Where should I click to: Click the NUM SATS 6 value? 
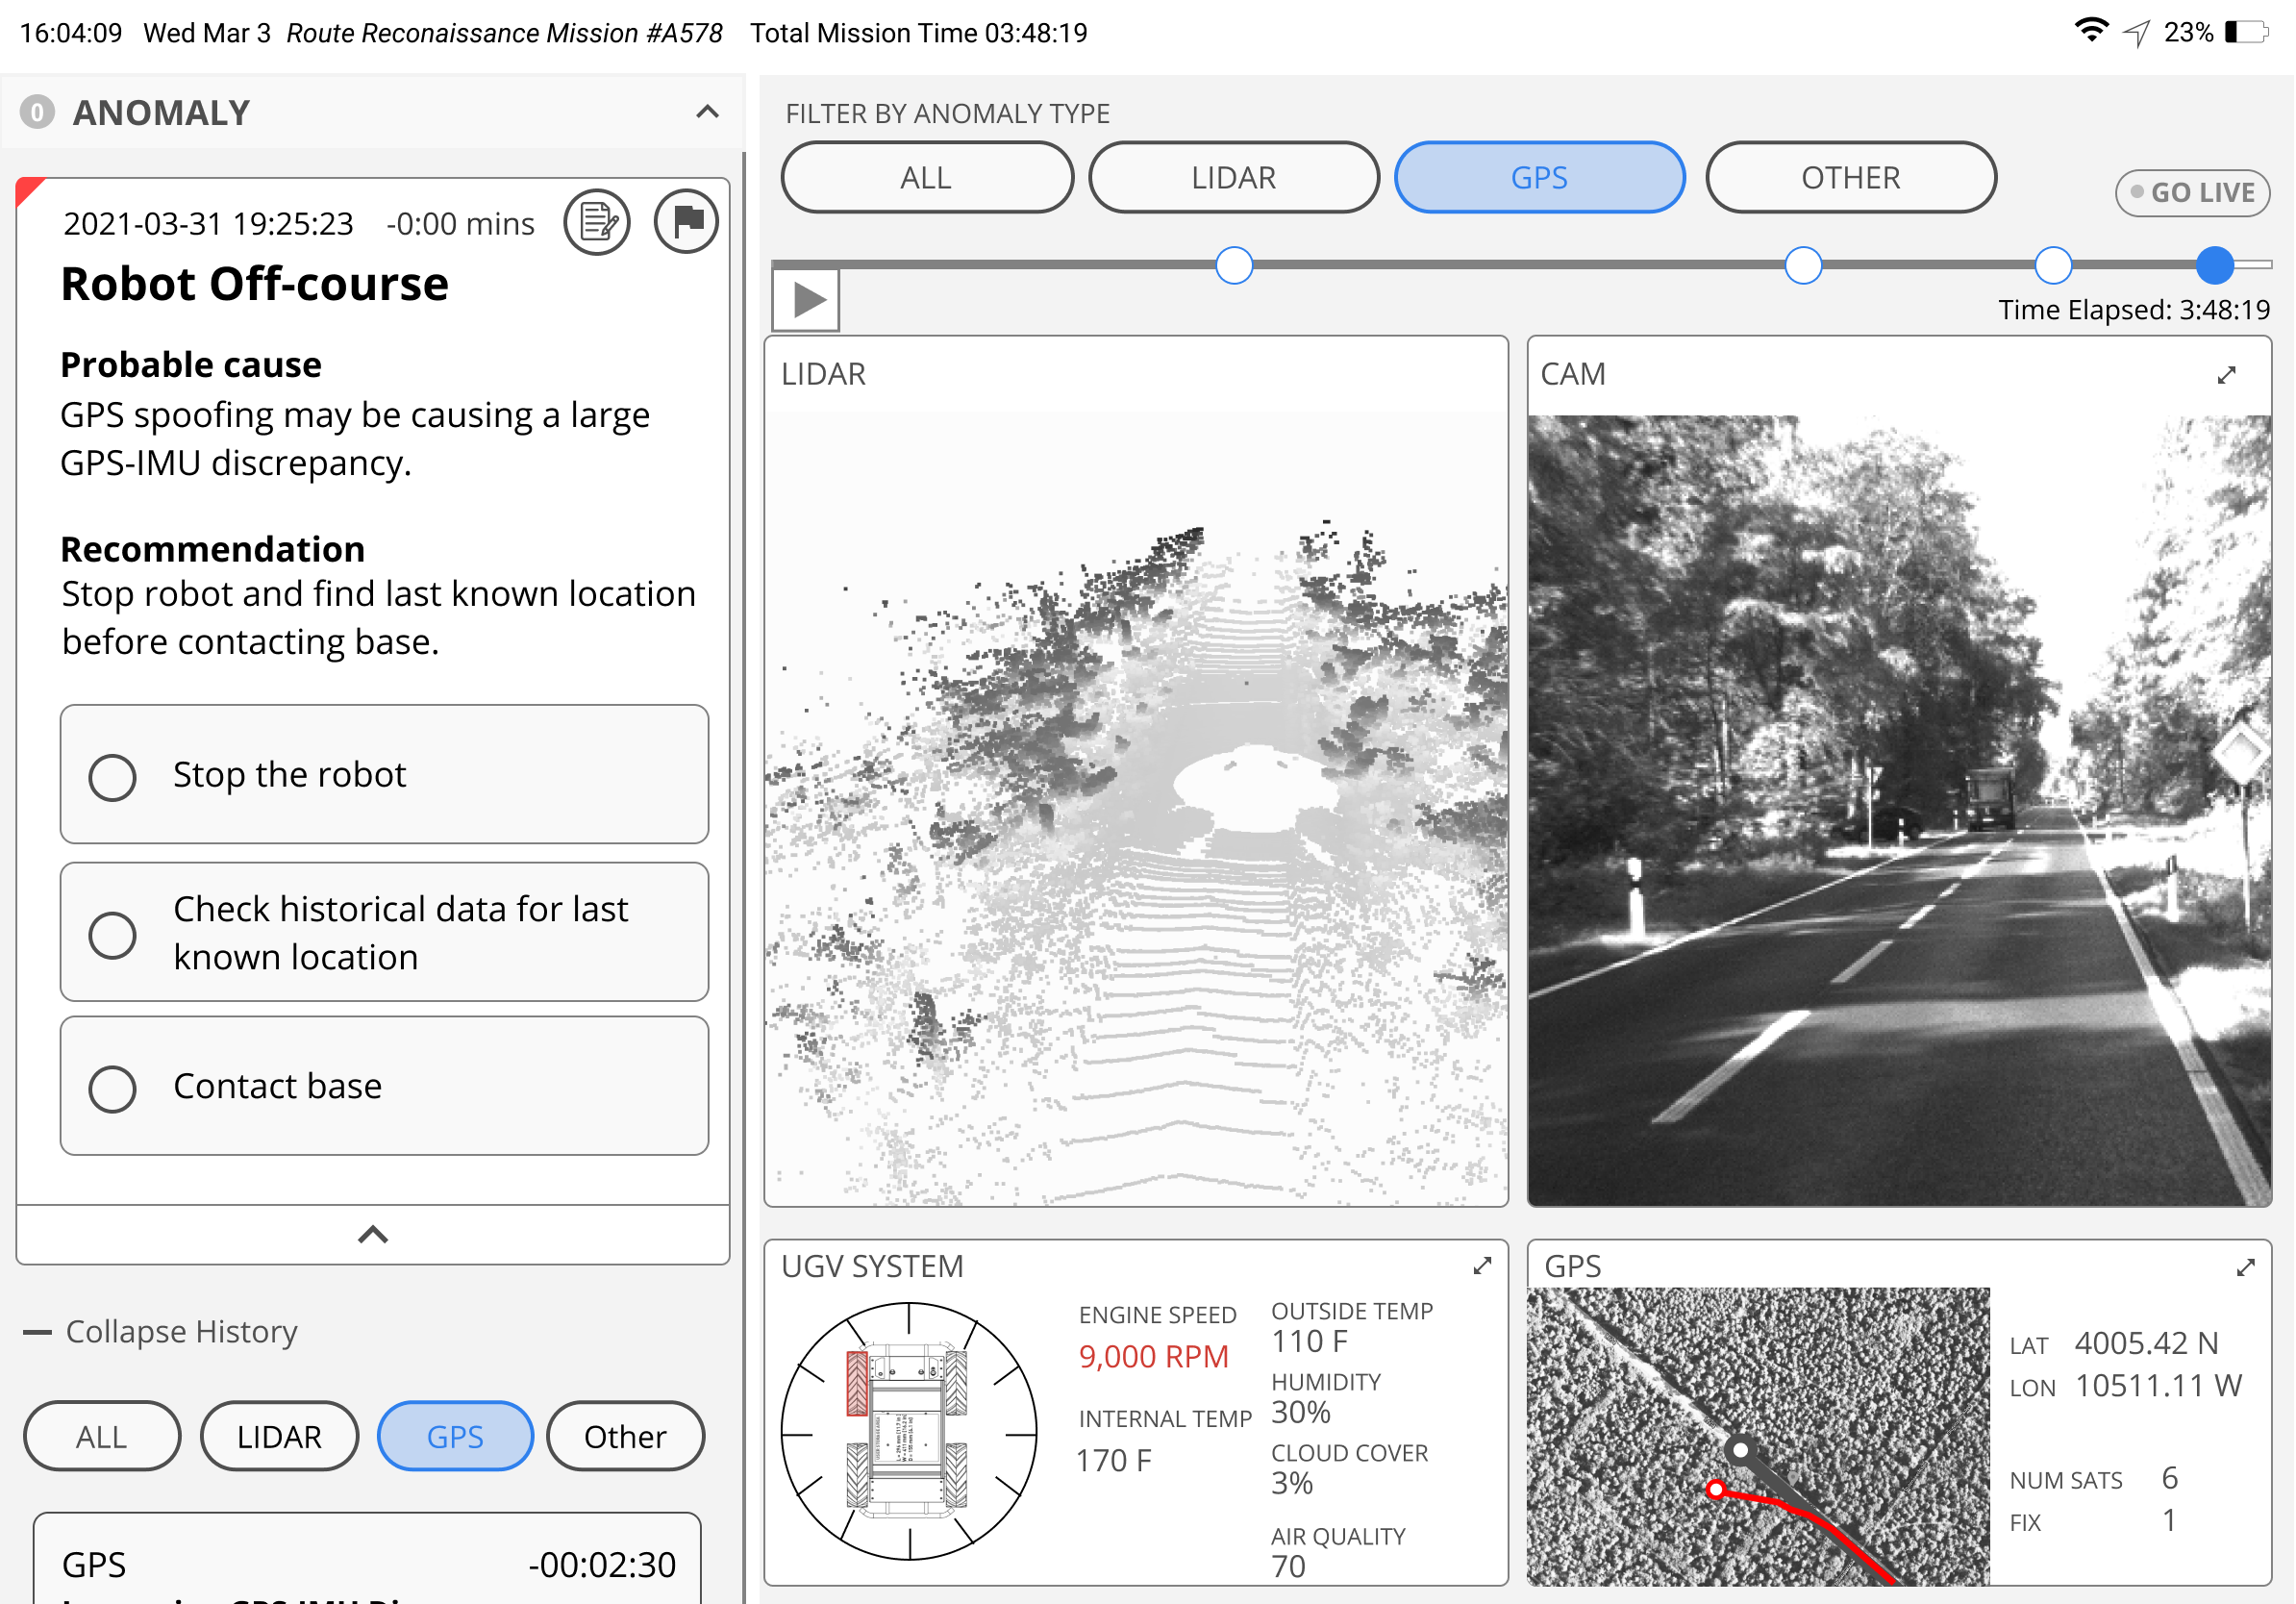[2170, 1478]
